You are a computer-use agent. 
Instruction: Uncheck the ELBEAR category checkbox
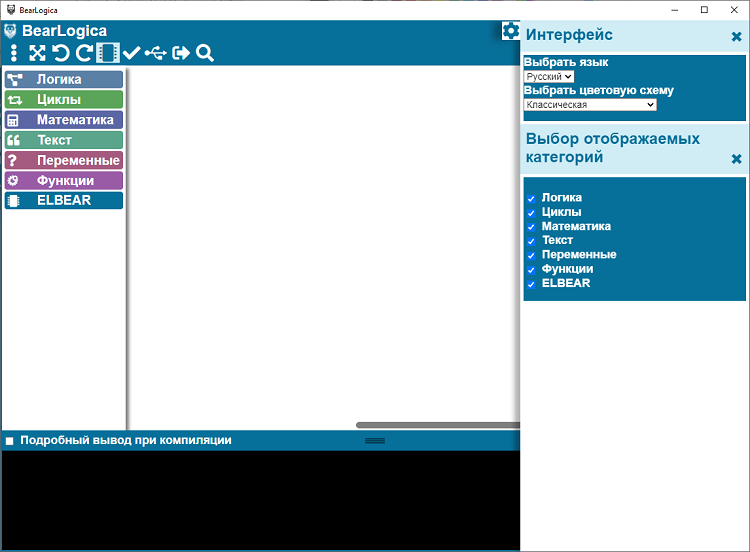click(x=531, y=284)
